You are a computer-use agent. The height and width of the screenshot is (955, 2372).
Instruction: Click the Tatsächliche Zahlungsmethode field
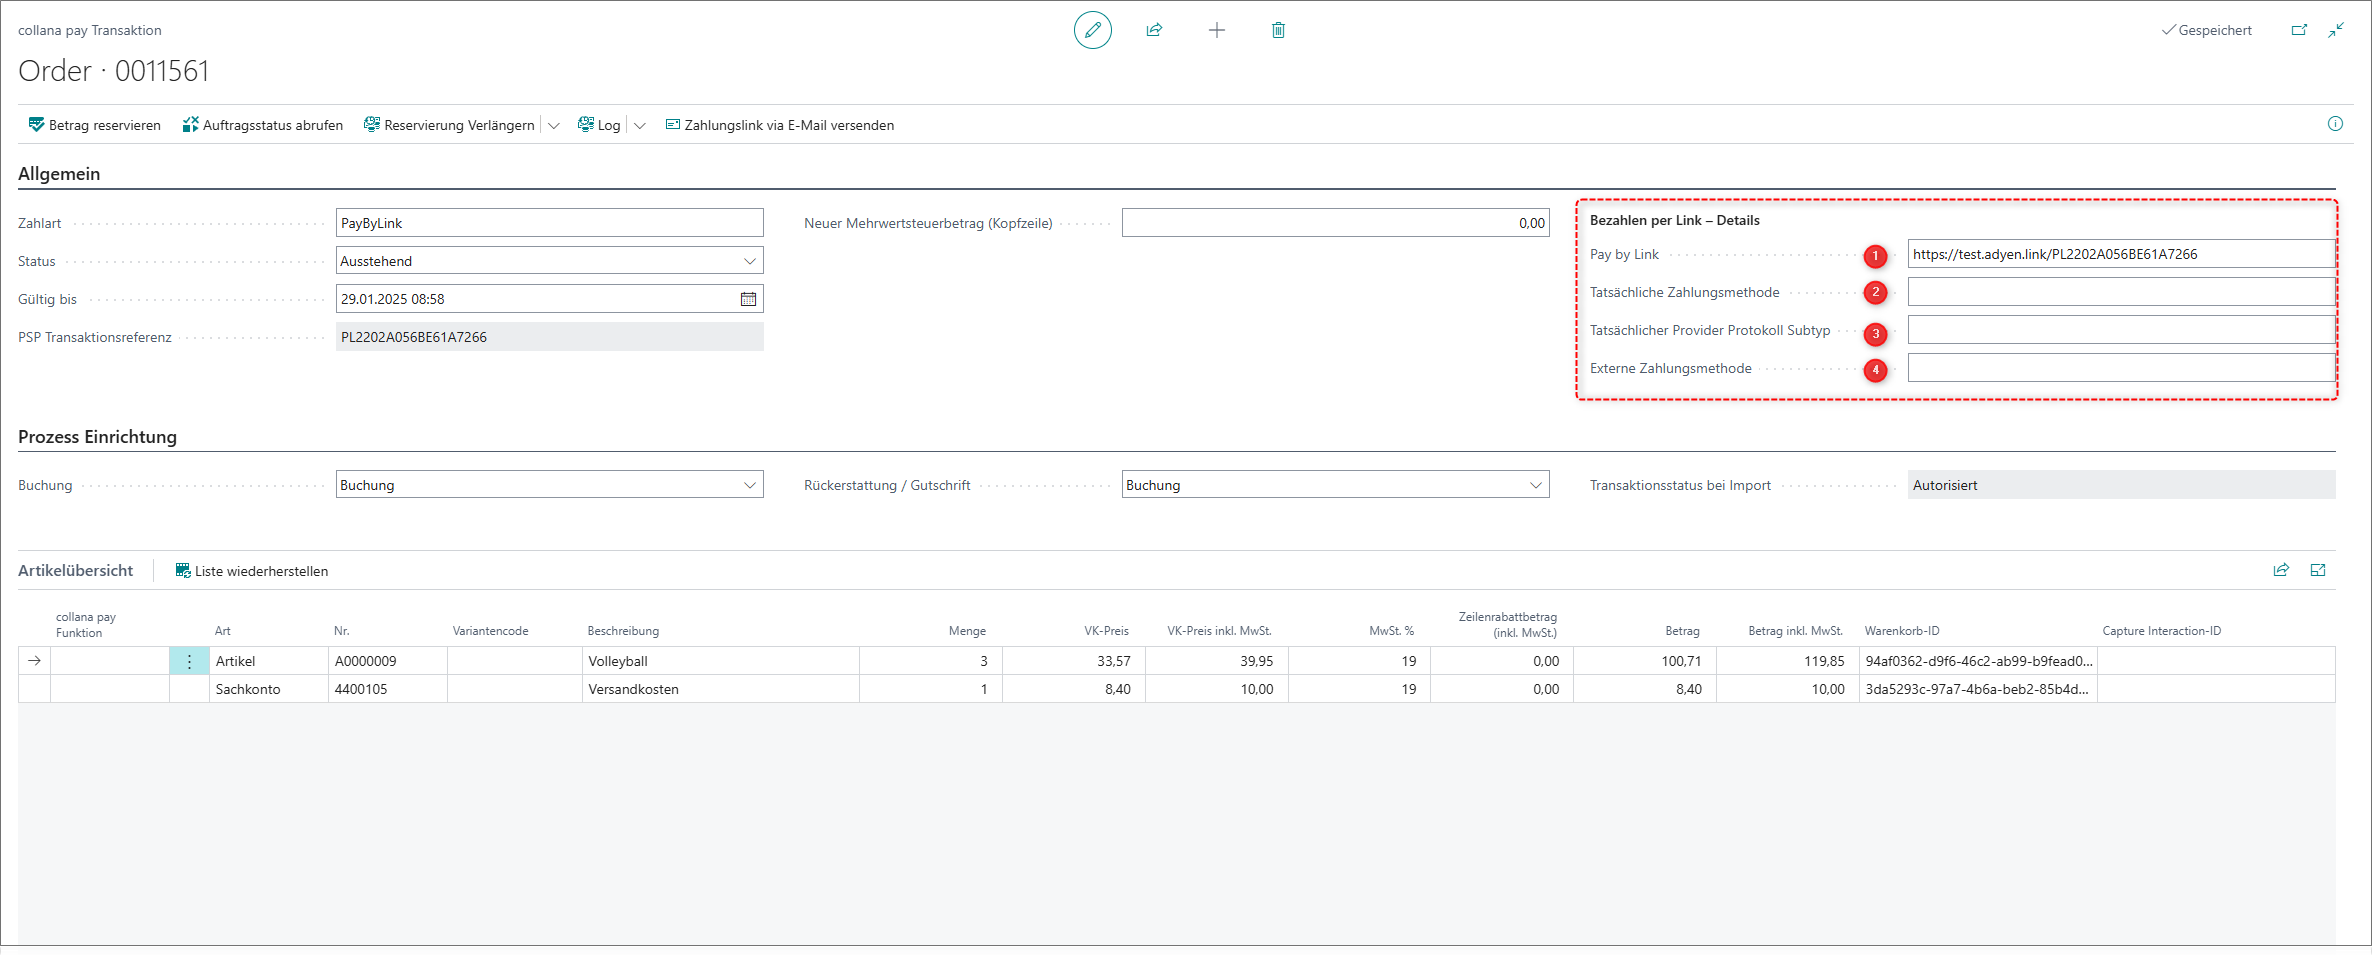(2121, 292)
